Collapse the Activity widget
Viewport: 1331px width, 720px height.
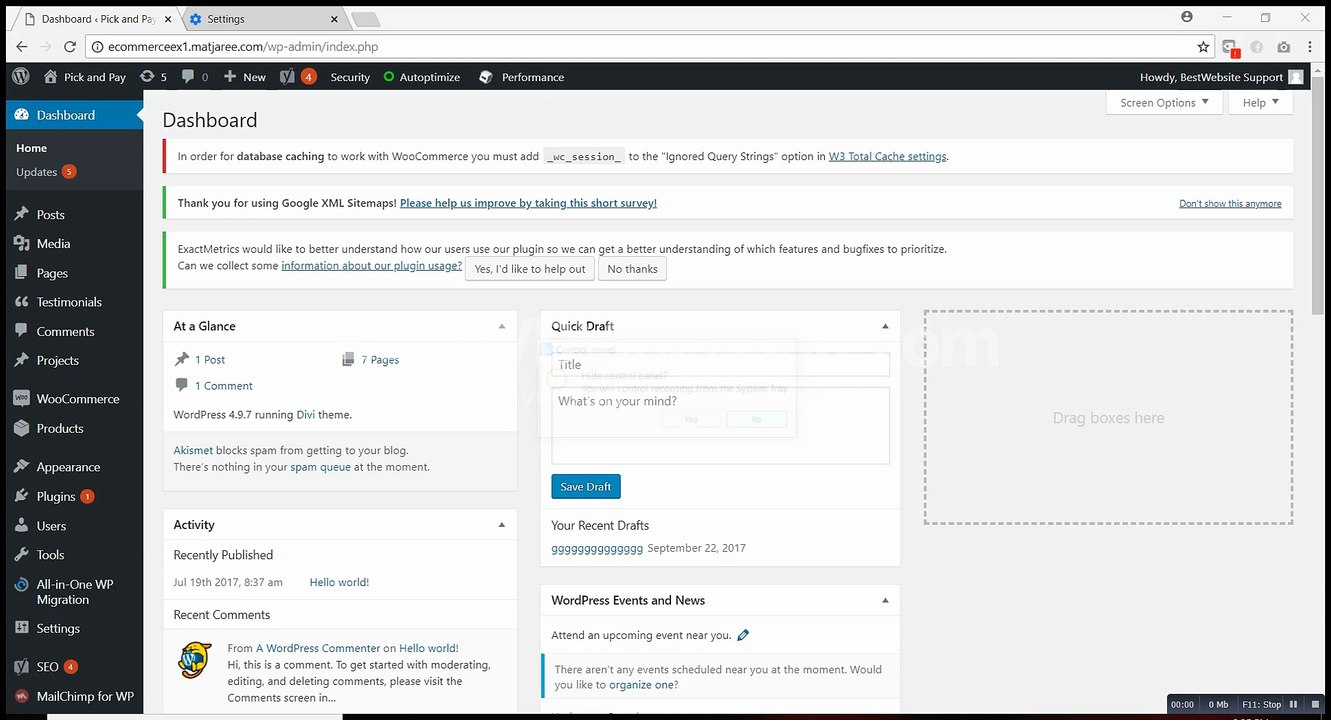click(x=502, y=525)
